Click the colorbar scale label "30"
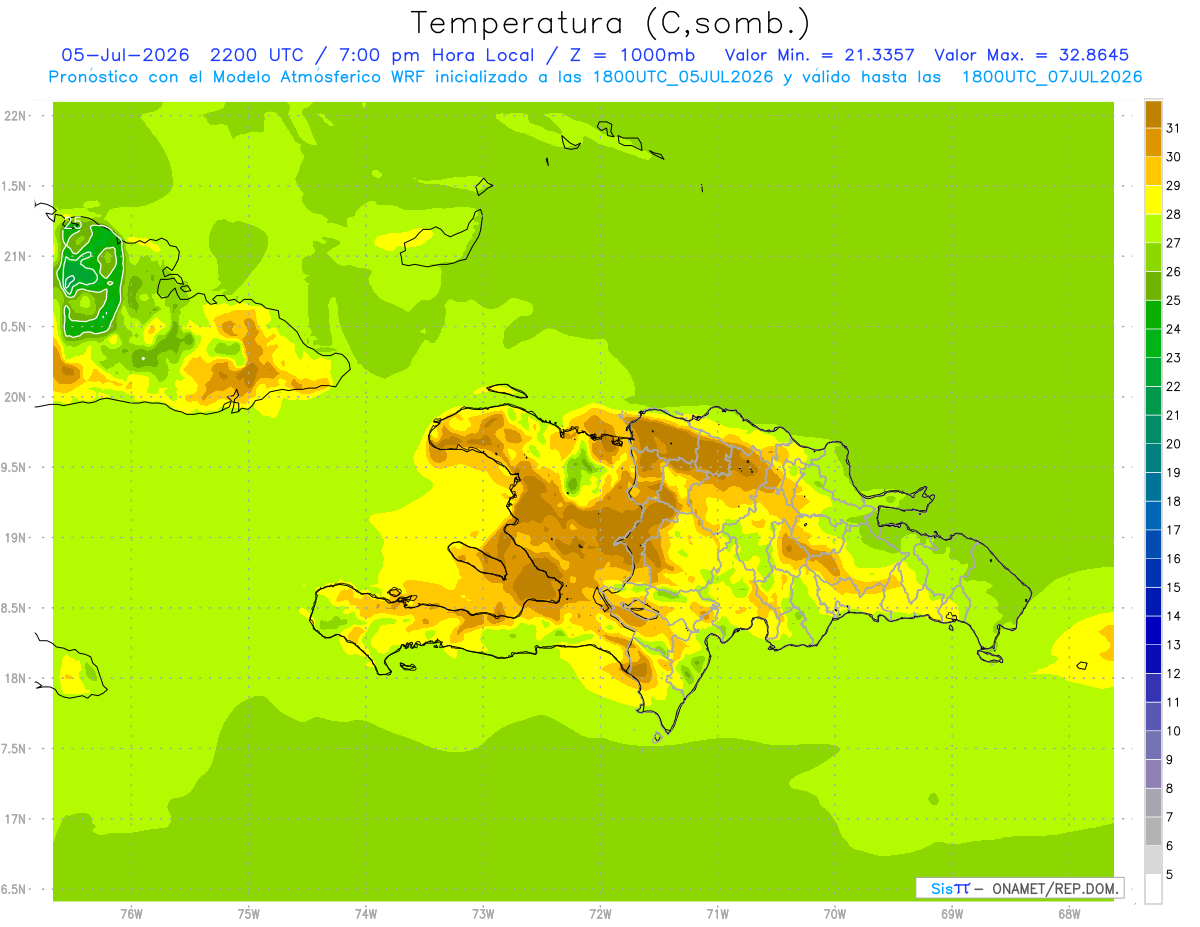Viewport: 1200px width, 927px height. 1174,157
